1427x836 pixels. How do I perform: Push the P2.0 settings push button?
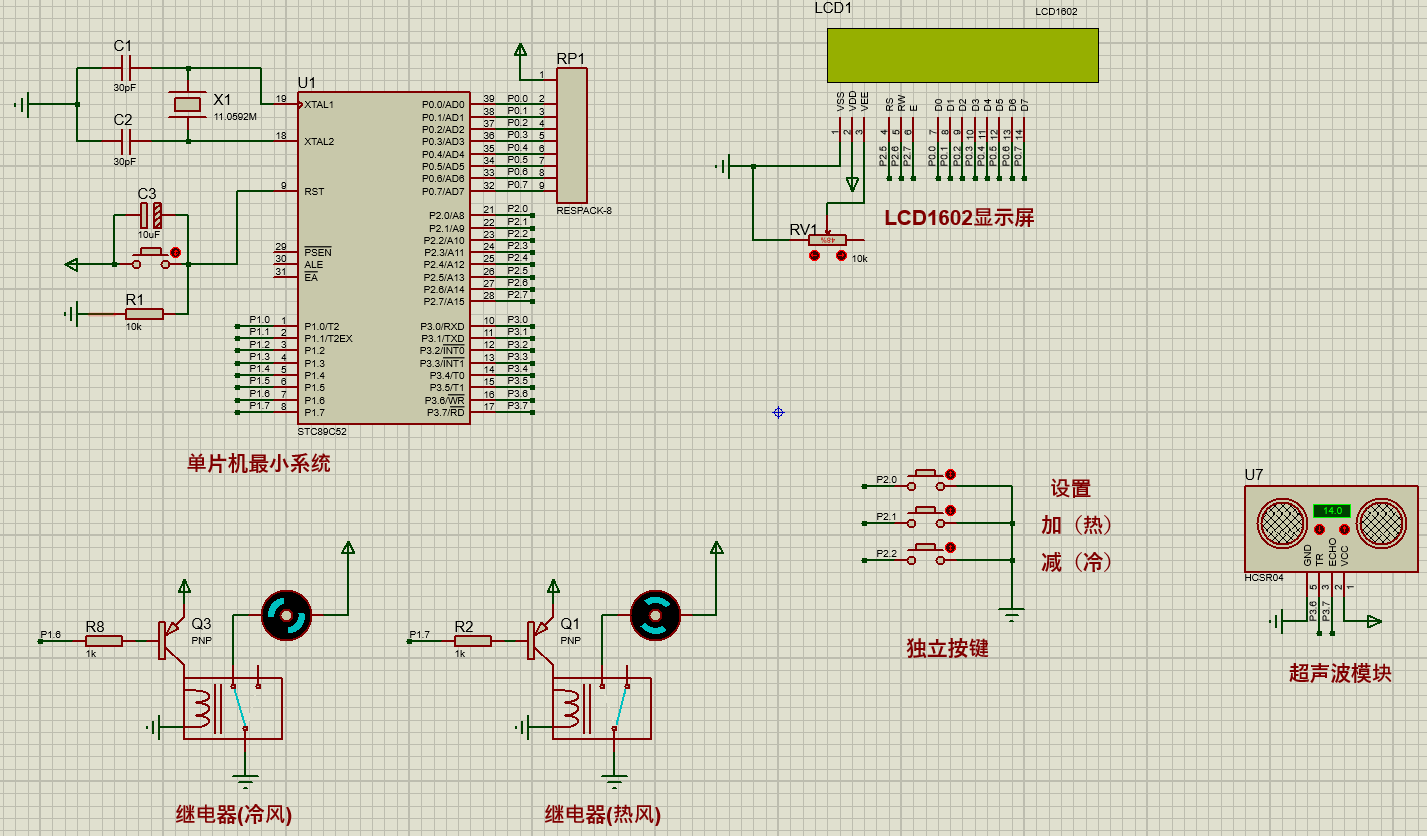pos(925,479)
